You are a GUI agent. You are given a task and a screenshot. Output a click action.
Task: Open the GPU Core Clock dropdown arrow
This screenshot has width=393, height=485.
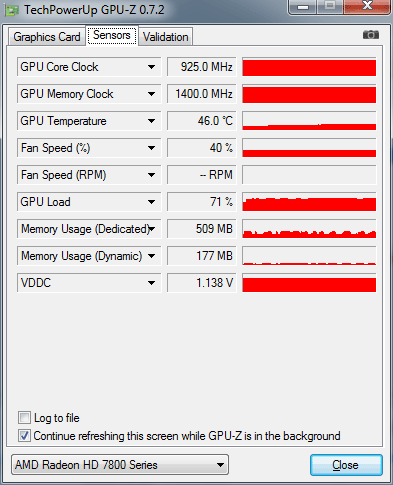tap(151, 67)
